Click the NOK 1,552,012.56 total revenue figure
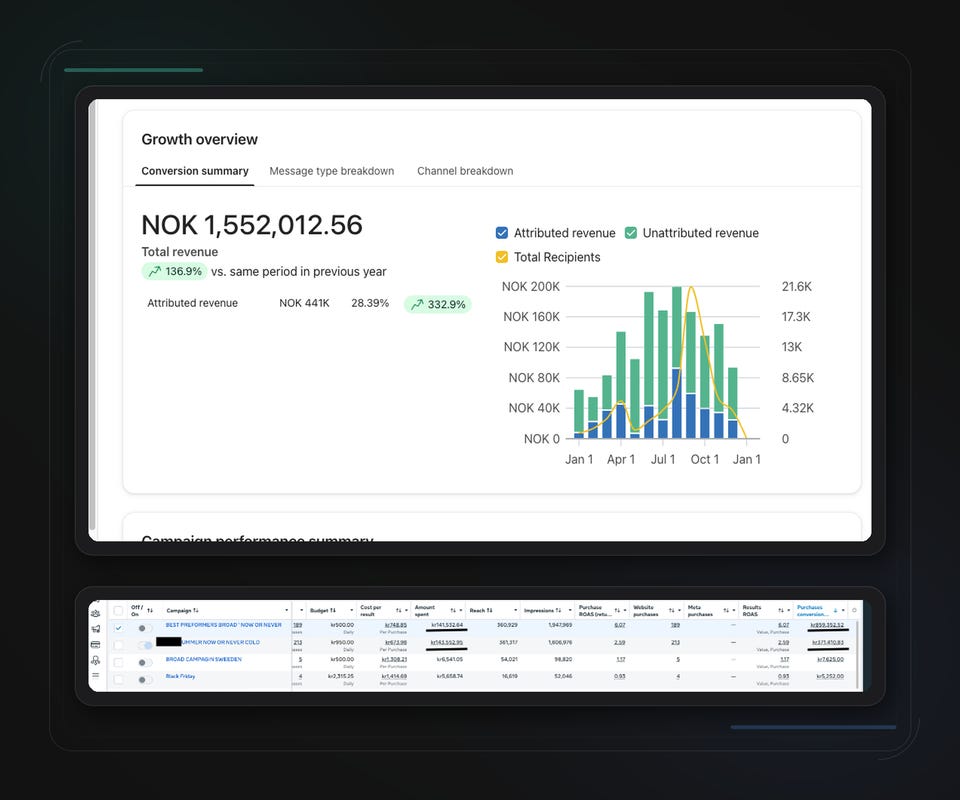This screenshot has height=800, width=960. pyautogui.click(x=252, y=225)
